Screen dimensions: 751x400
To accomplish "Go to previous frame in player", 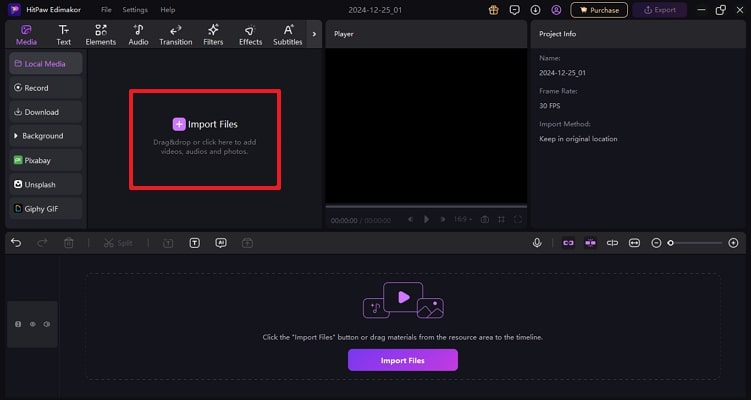I will click(410, 219).
